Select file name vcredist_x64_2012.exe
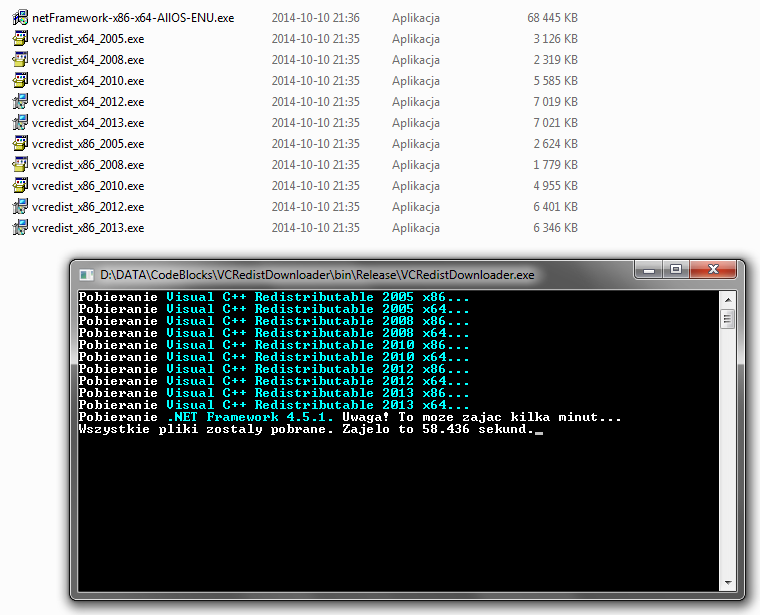 88,102
